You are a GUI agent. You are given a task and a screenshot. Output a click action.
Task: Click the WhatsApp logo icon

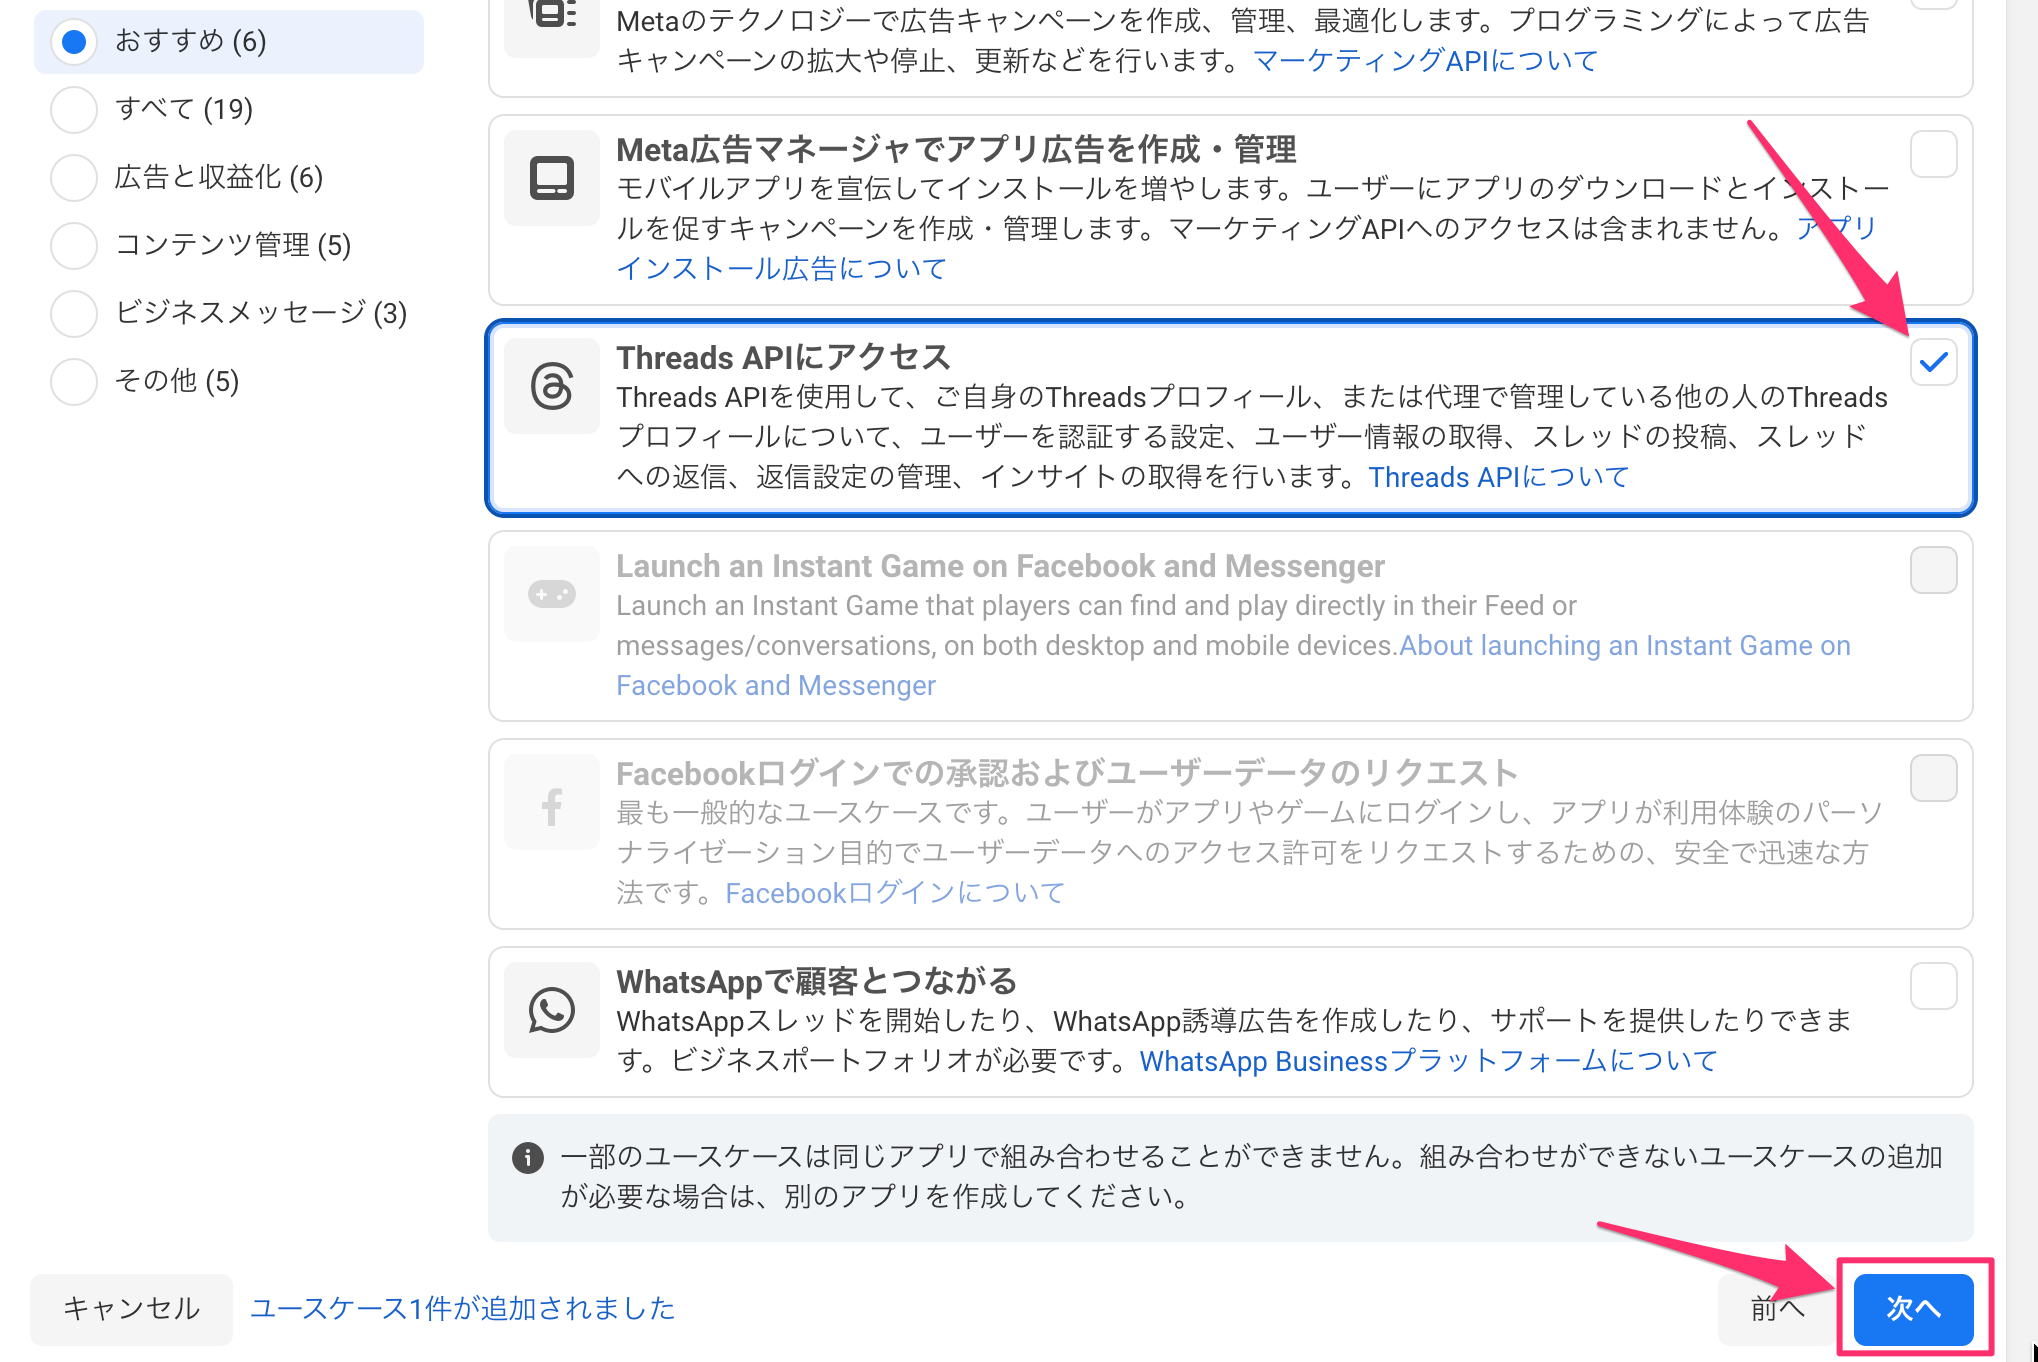[x=551, y=1010]
